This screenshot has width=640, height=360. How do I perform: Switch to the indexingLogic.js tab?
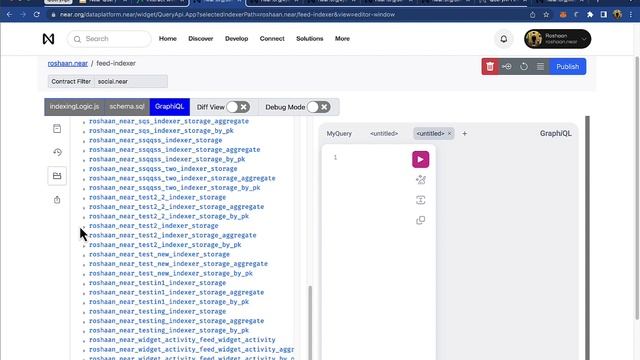(x=74, y=107)
